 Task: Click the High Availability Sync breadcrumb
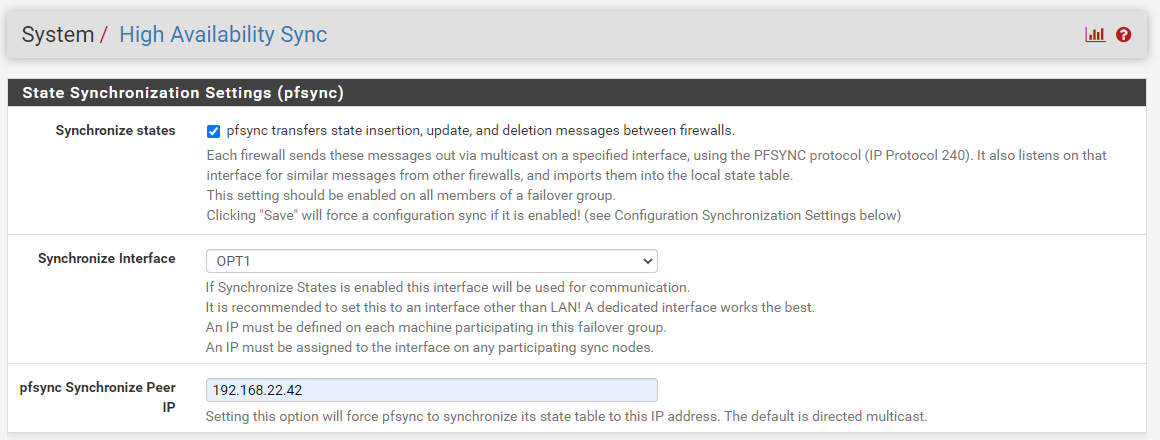point(223,35)
